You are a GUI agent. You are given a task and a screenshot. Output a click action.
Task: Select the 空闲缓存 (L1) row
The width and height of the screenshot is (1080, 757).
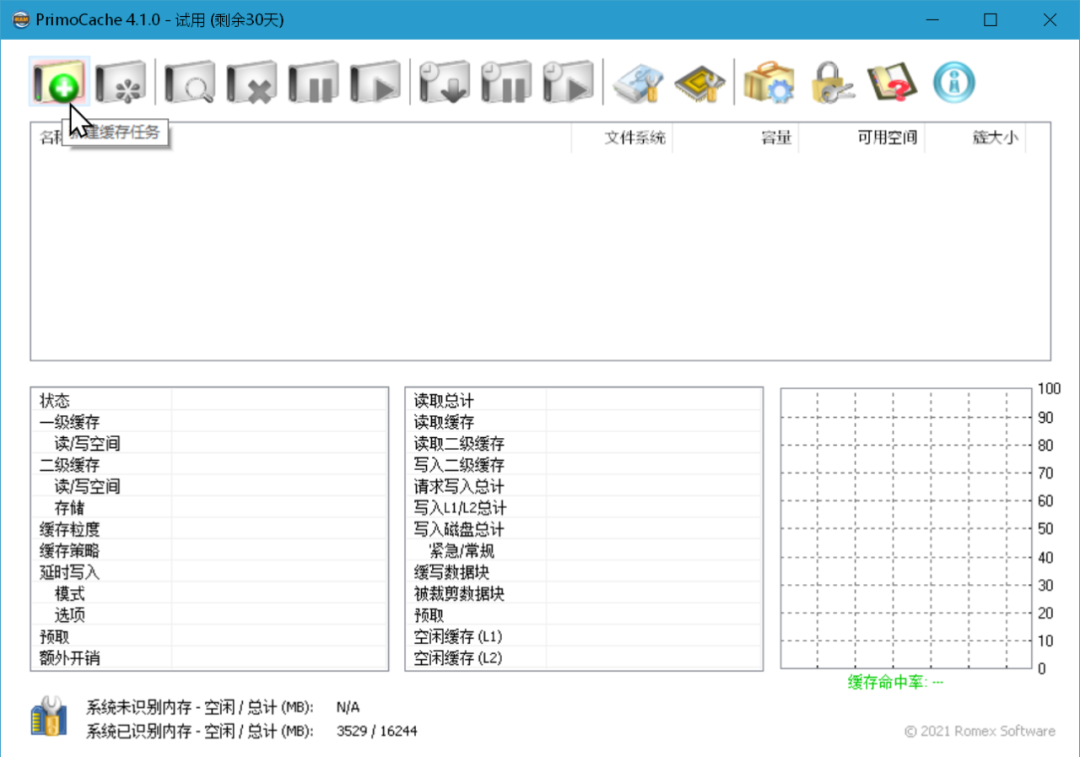coord(584,636)
